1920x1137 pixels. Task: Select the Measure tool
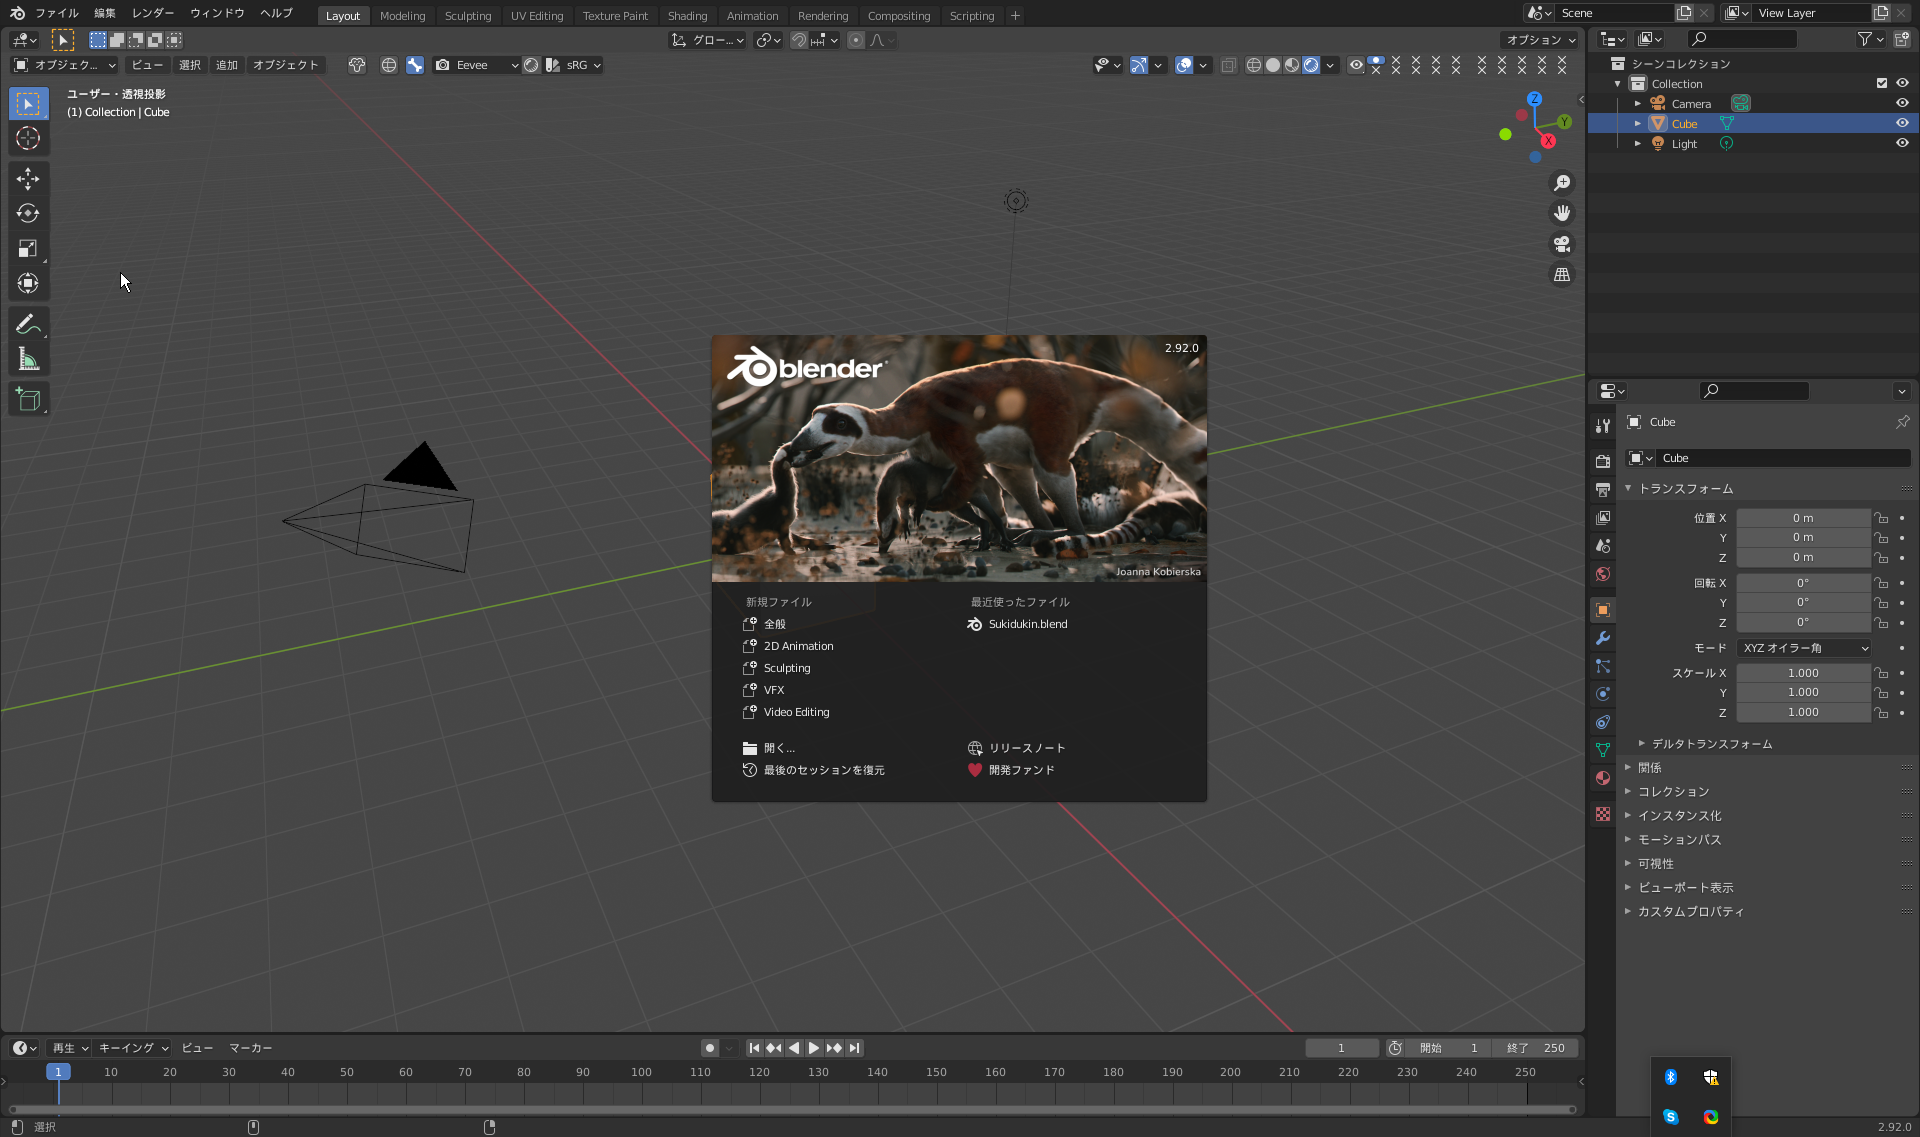coord(28,358)
